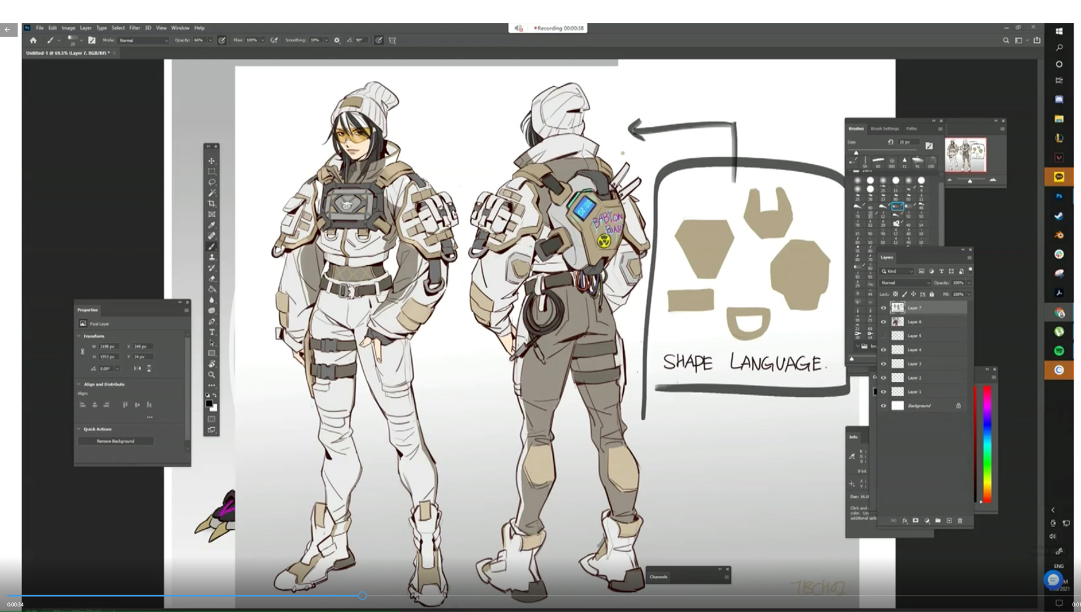Hide Layer 3 visibility eye
Image resolution: width=1081 pixels, height=612 pixels.
884,364
